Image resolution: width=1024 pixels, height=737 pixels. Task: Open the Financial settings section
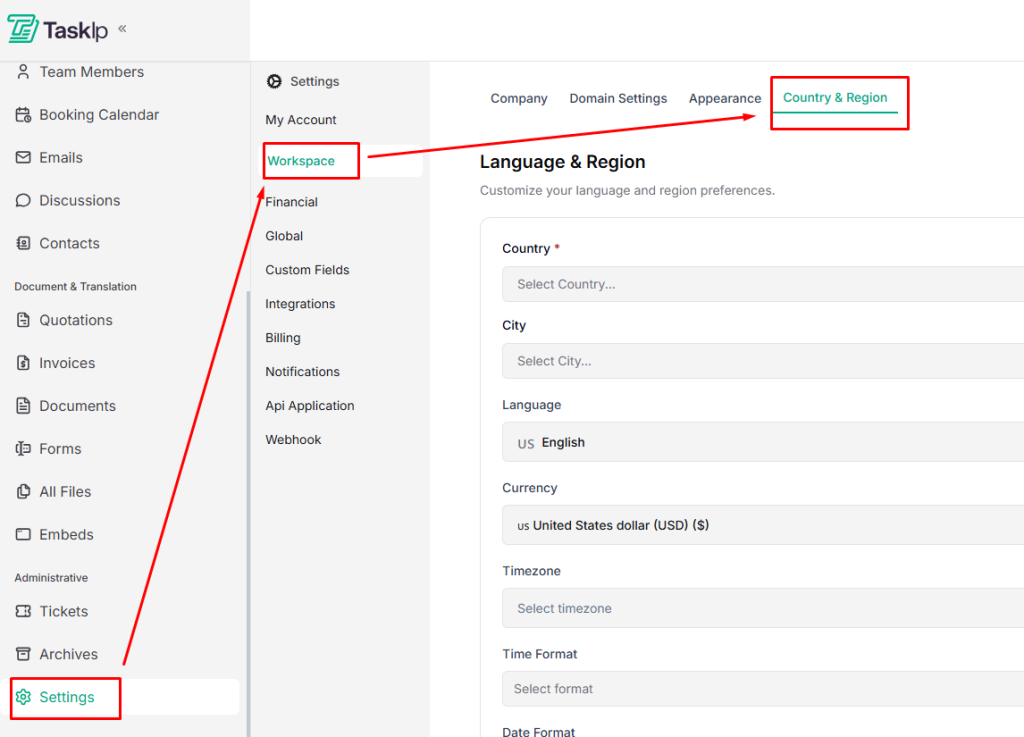click(x=291, y=202)
